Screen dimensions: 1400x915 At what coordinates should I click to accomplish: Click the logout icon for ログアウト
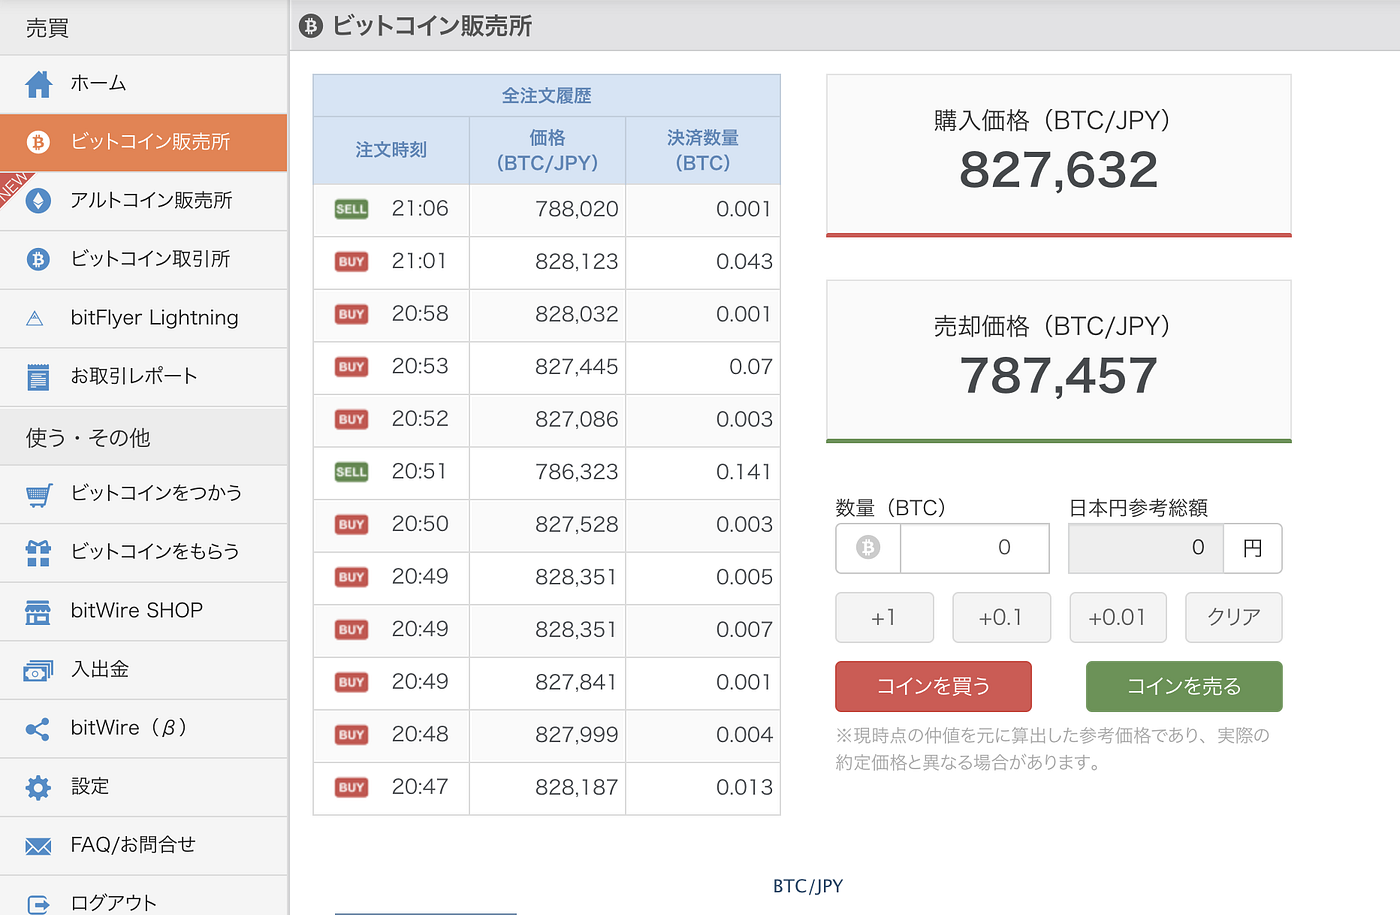click(x=38, y=904)
